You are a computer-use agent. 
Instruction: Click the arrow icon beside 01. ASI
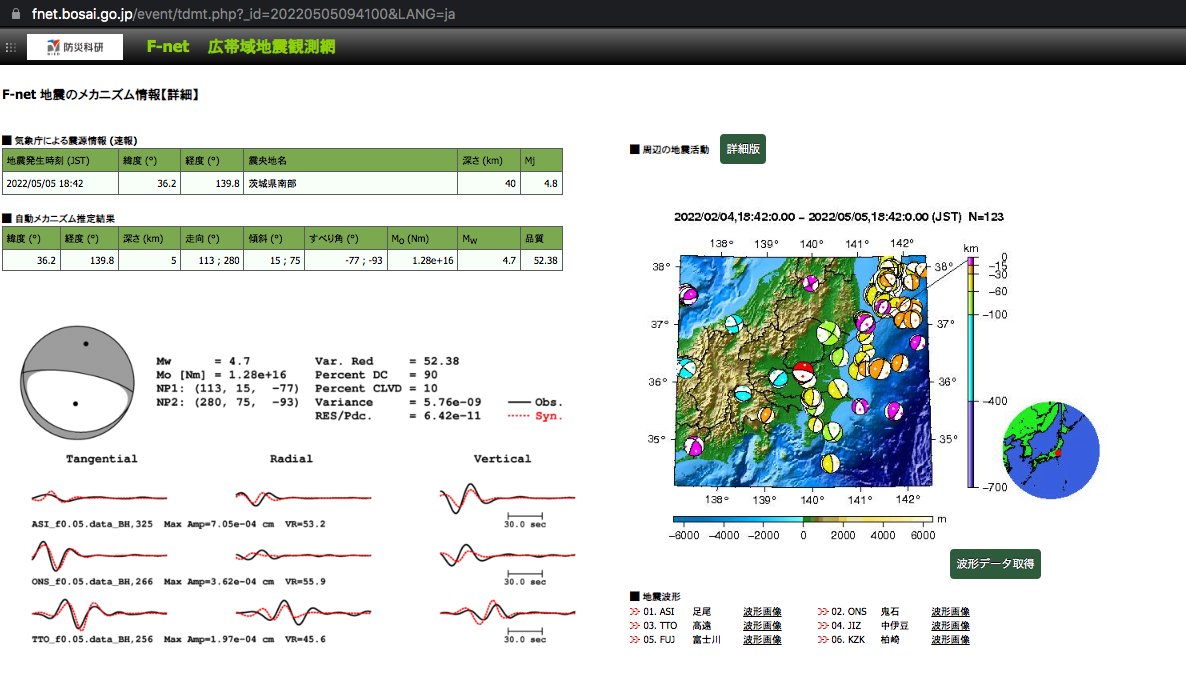635,612
